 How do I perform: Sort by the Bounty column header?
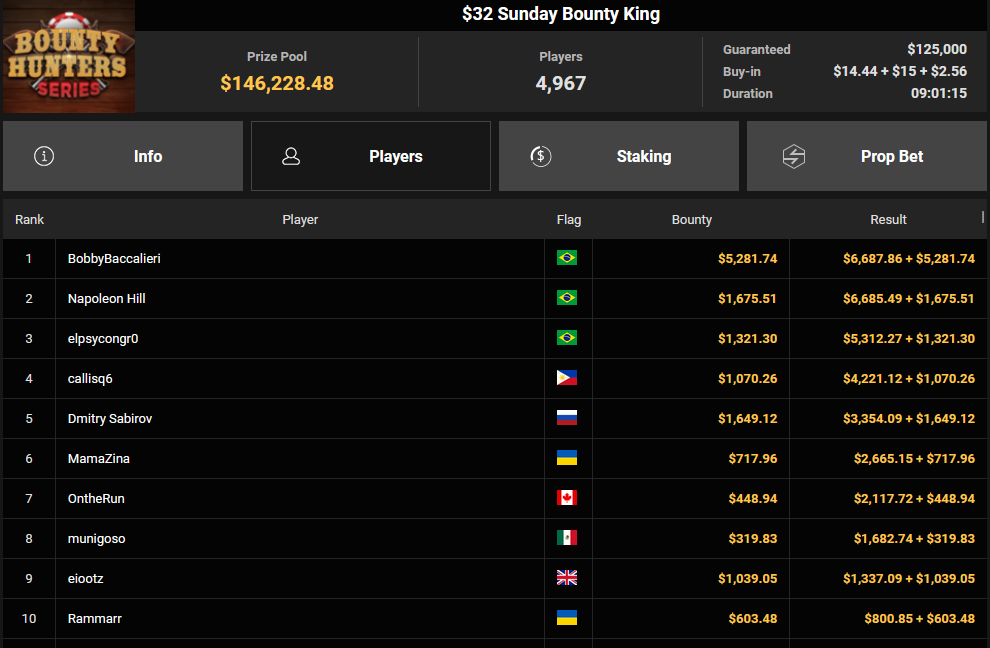pyautogui.click(x=692, y=220)
